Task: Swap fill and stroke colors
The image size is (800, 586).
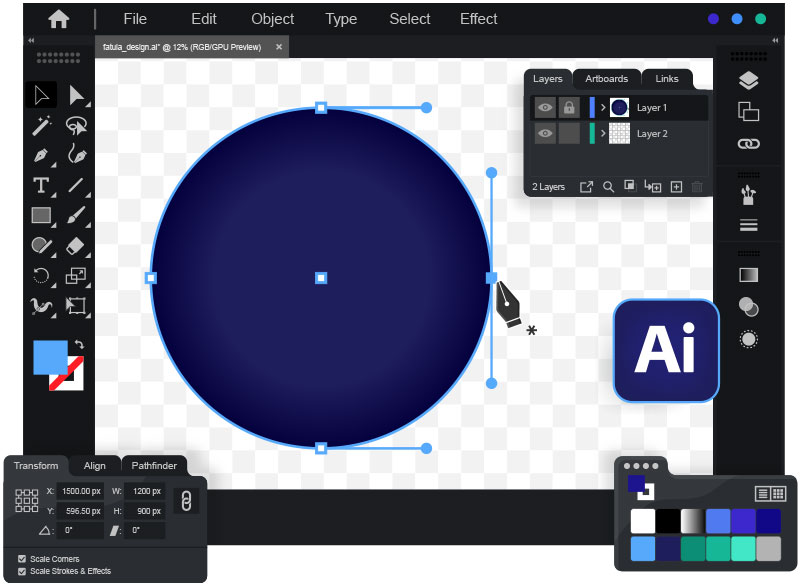Action: click(x=79, y=344)
